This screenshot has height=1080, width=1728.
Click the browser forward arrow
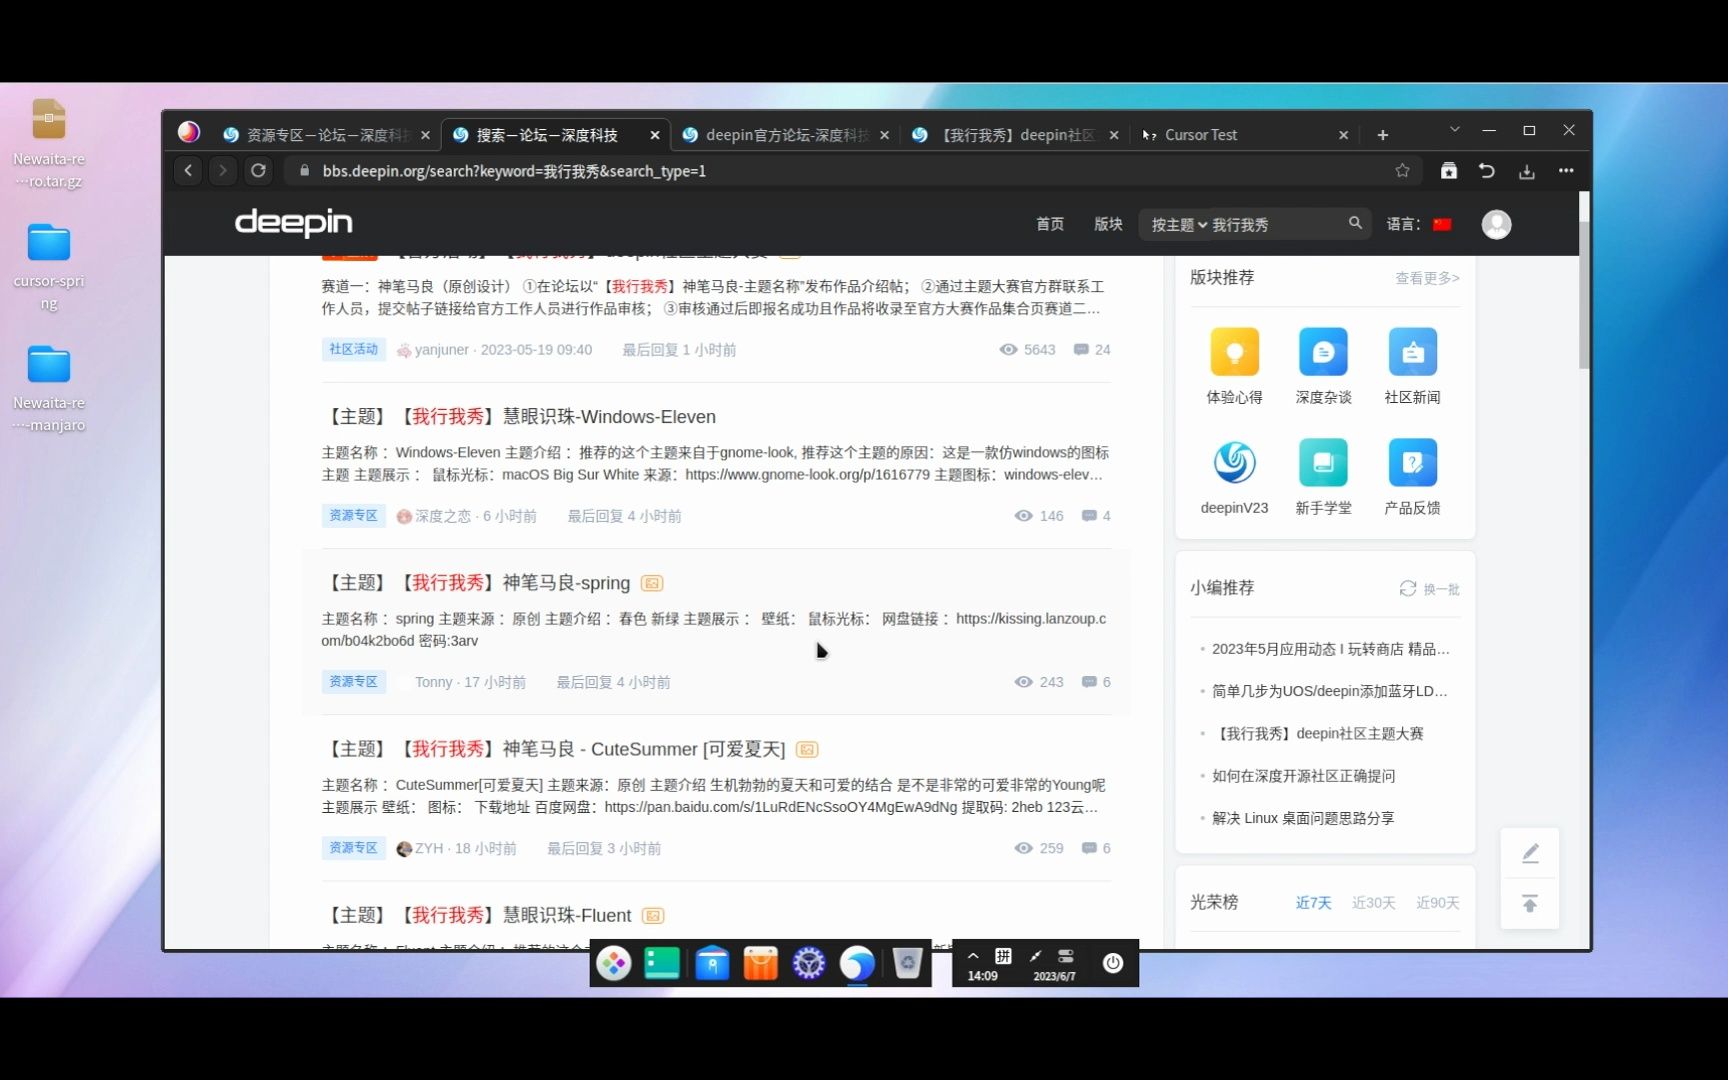[223, 171]
